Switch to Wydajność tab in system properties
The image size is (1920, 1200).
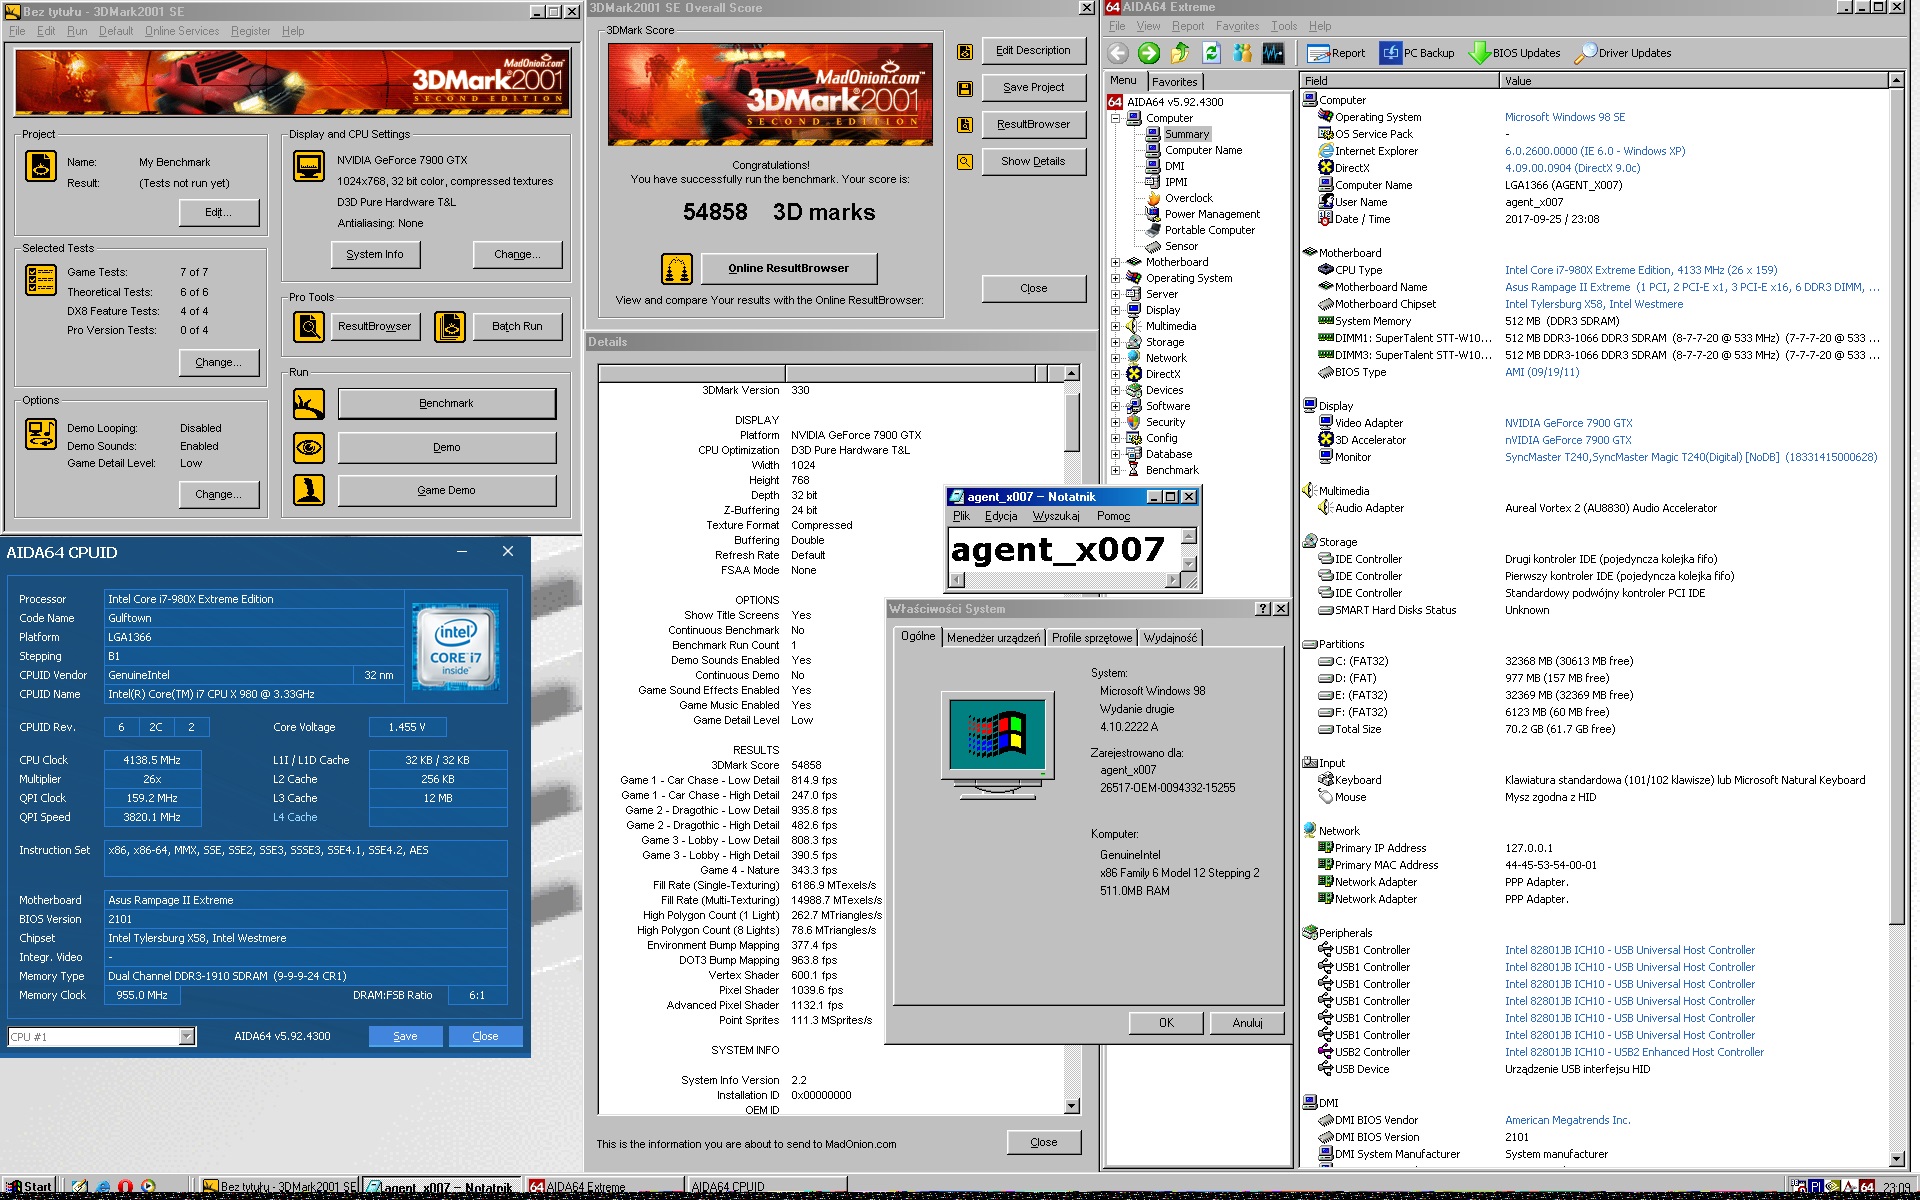[1170, 638]
